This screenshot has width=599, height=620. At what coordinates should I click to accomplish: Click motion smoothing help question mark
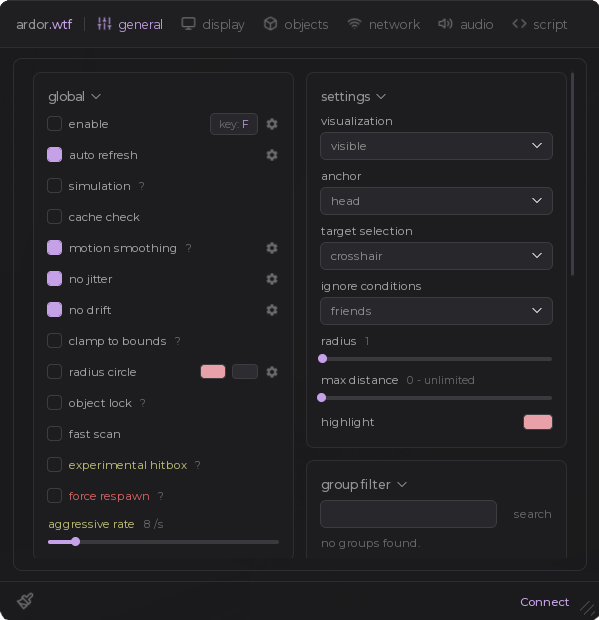click(189, 248)
